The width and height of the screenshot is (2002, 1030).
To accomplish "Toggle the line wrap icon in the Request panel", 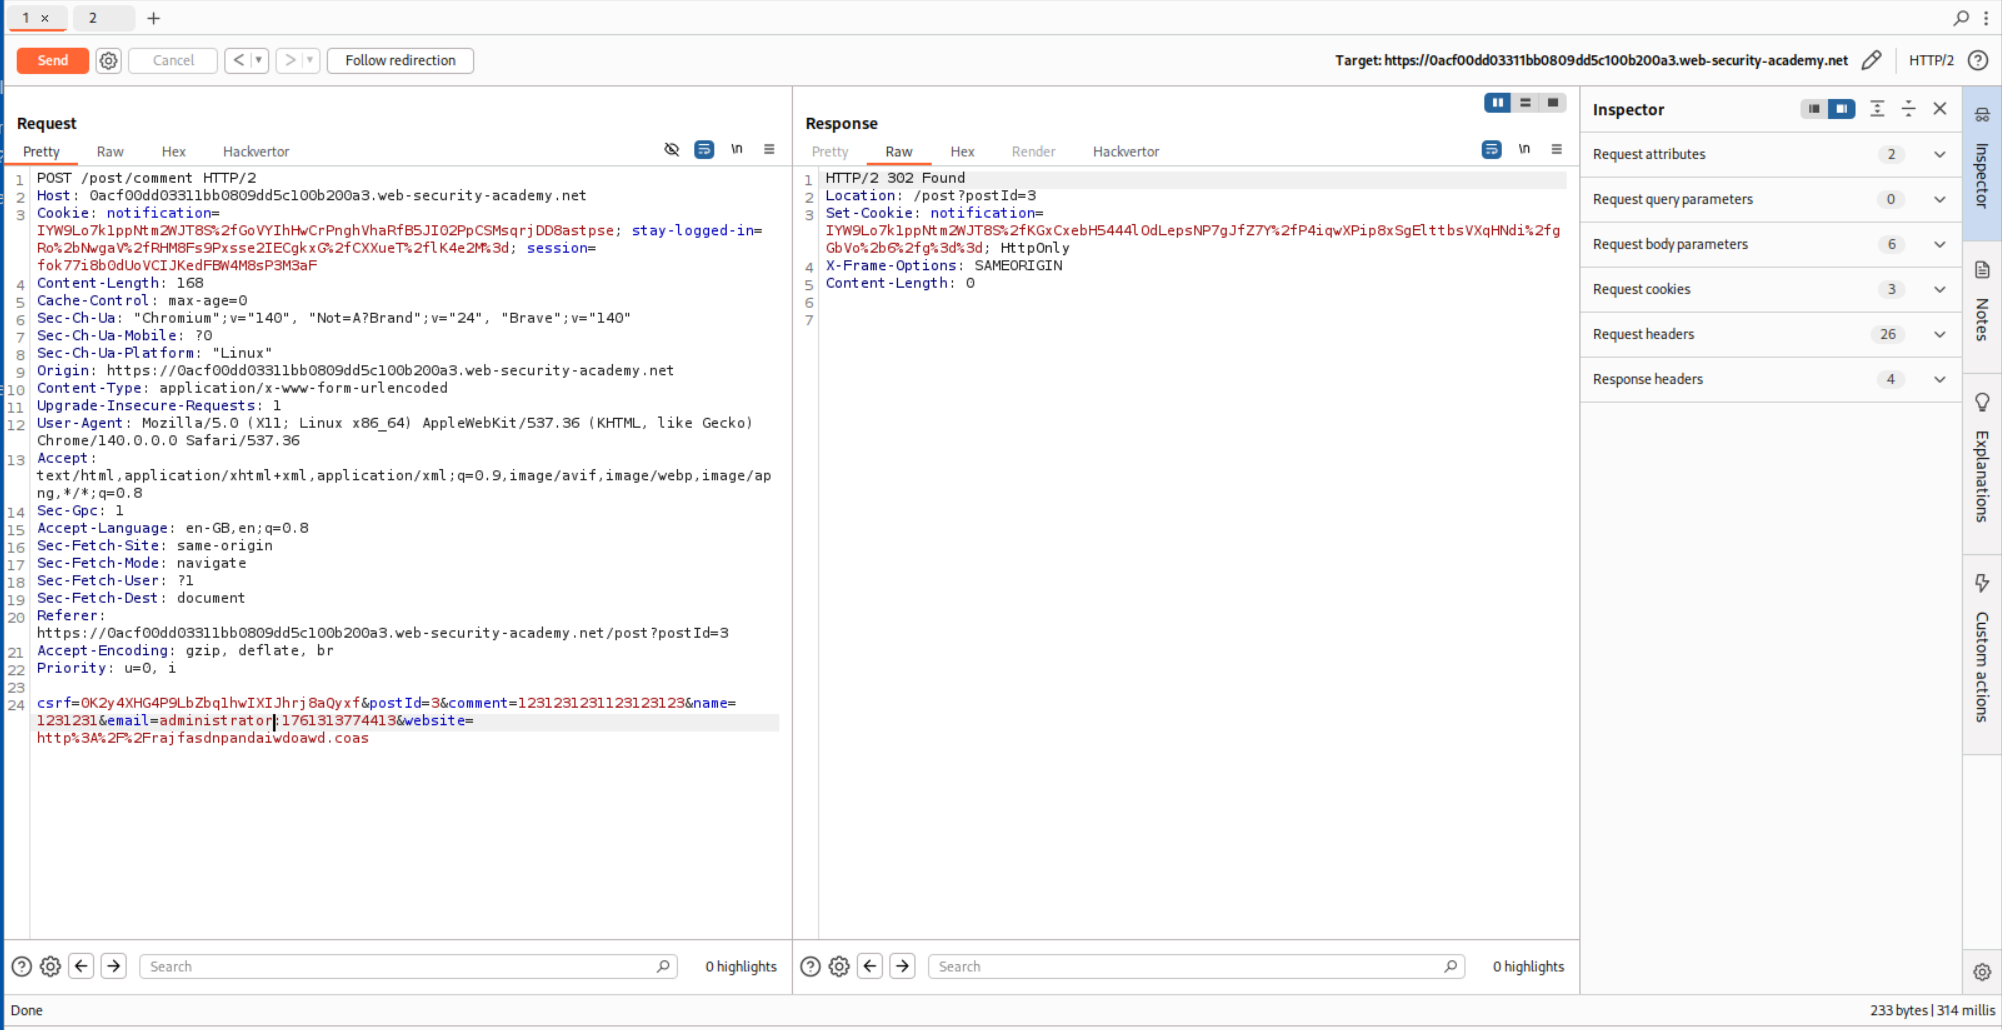I will [704, 150].
